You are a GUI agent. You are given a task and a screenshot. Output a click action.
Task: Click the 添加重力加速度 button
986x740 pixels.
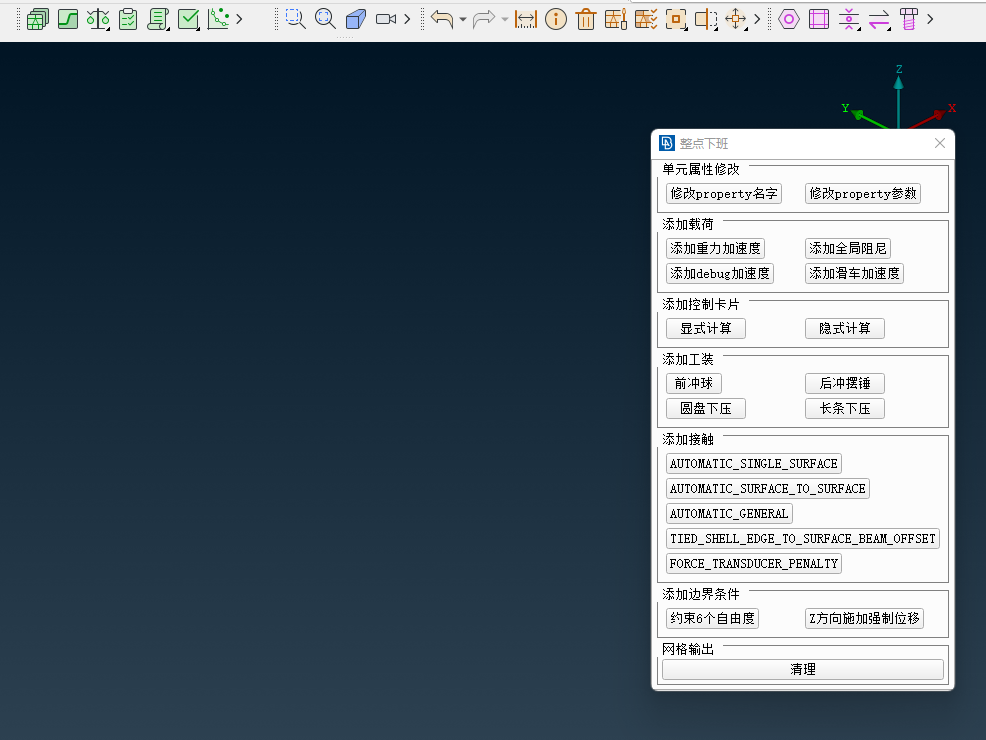716,248
